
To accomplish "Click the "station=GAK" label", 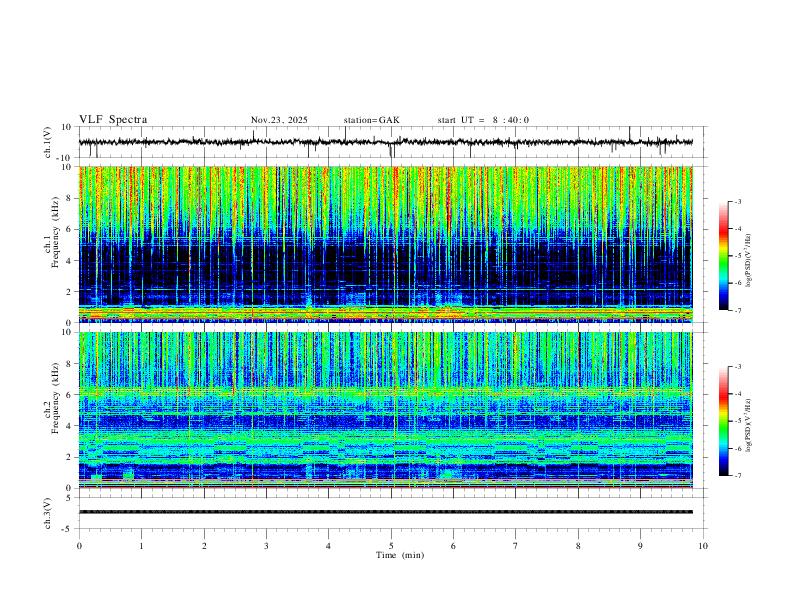I will click(371, 120).
